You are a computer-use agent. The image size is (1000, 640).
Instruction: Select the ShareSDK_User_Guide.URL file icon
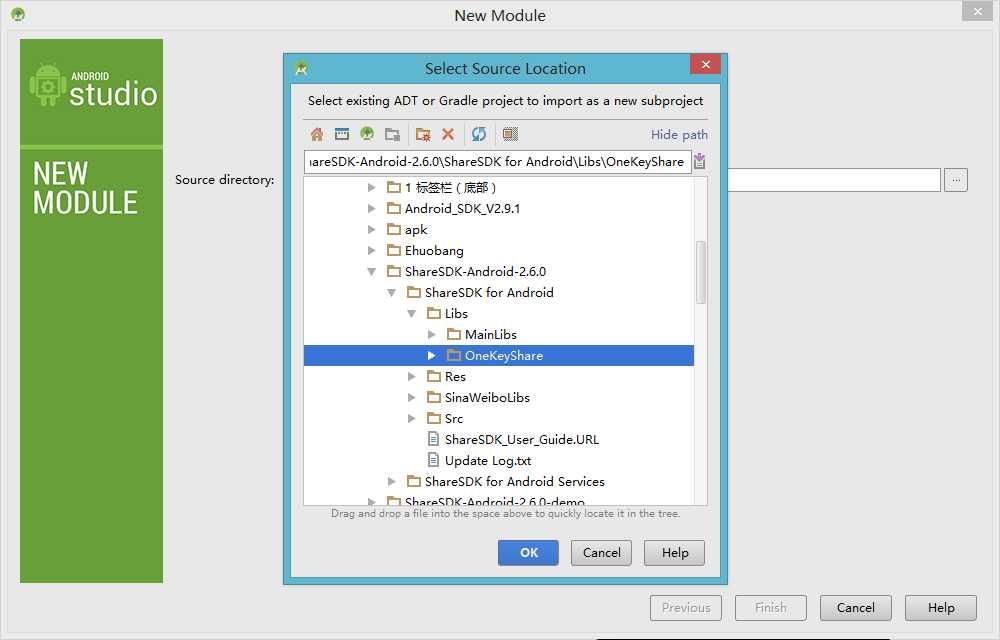(433, 439)
